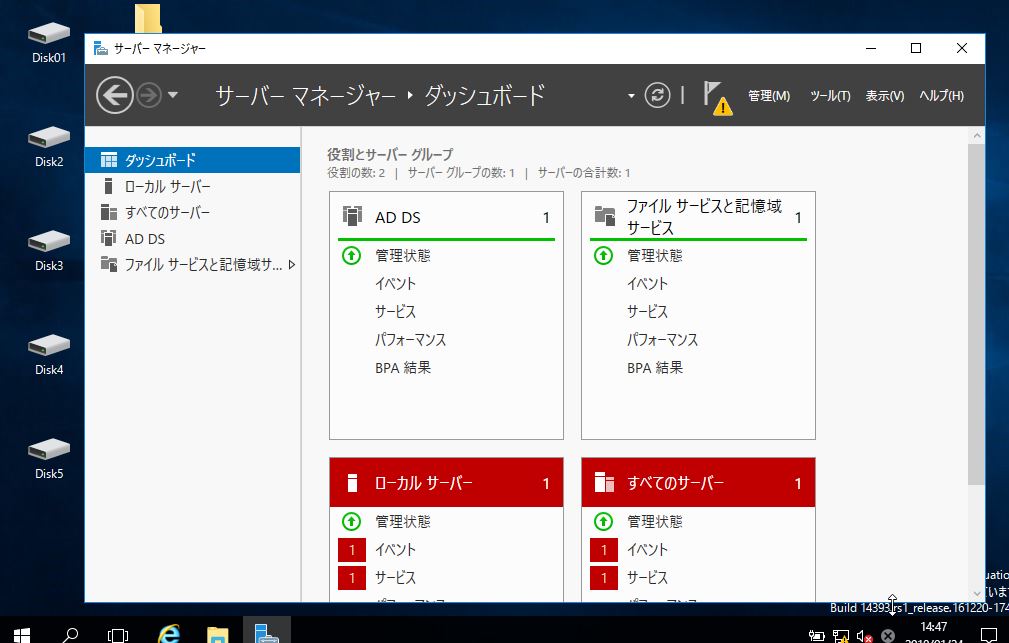Screen dimensions: 1009x643
Task: Open イベント in the AD DS tile
Action: [396, 284]
